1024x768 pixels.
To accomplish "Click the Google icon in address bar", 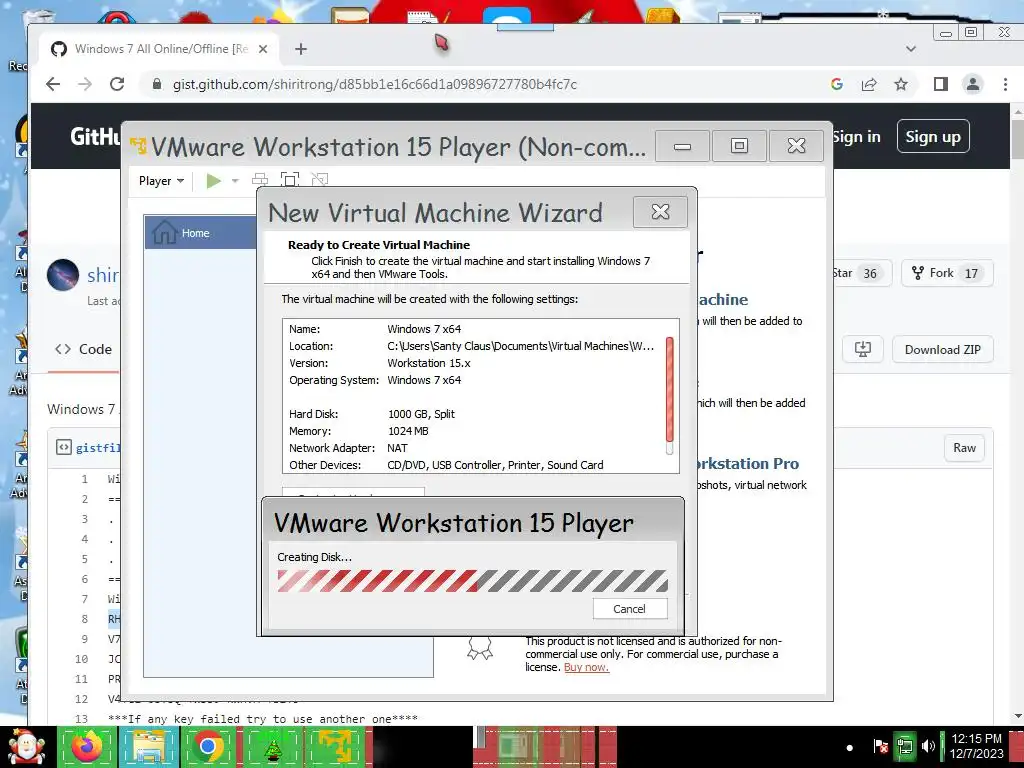I will pos(837,84).
